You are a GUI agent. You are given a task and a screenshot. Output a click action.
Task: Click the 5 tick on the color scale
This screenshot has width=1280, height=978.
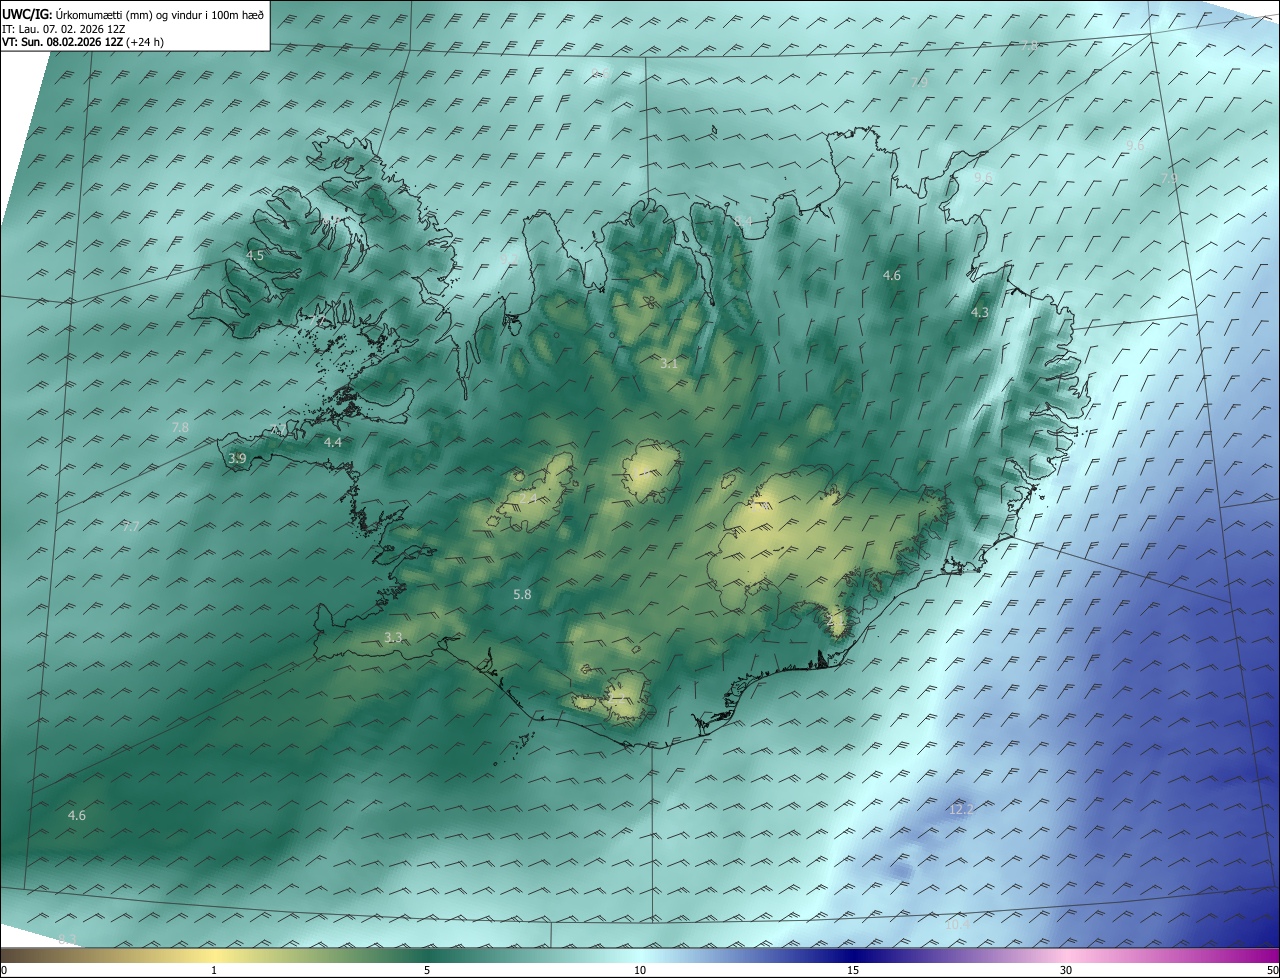point(427,970)
